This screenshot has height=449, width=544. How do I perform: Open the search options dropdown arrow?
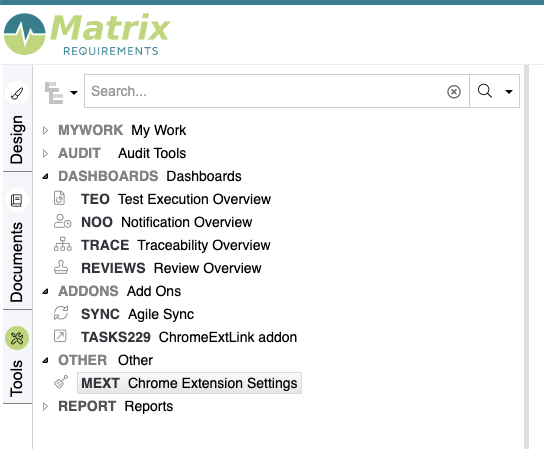(509, 92)
